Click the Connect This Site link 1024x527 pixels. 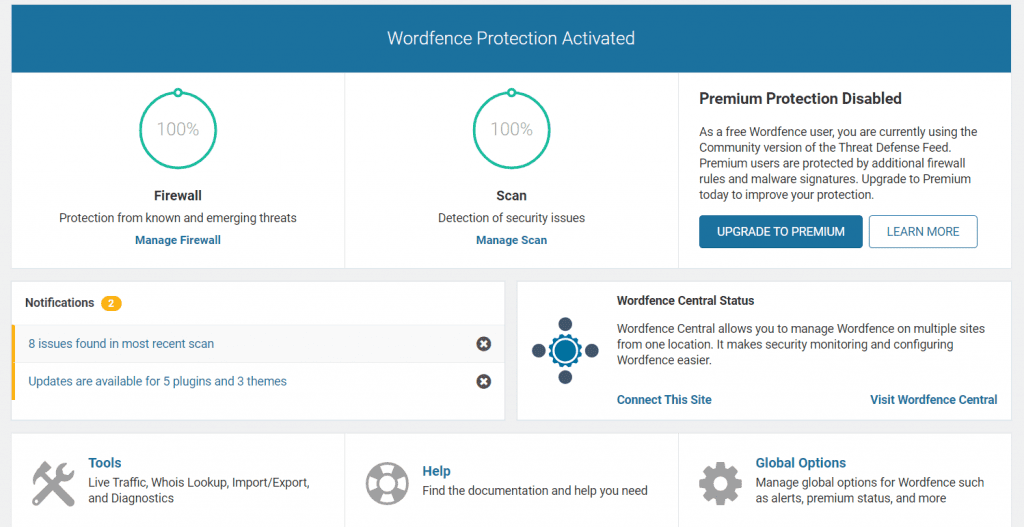pyautogui.click(x=664, y=400)
